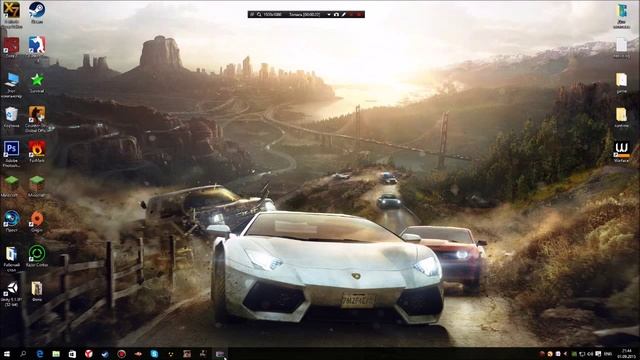The width and height of the screenshot is (640, 360).
Task: Click the red circle recorder taskbar icon
Action: (121, 354)
